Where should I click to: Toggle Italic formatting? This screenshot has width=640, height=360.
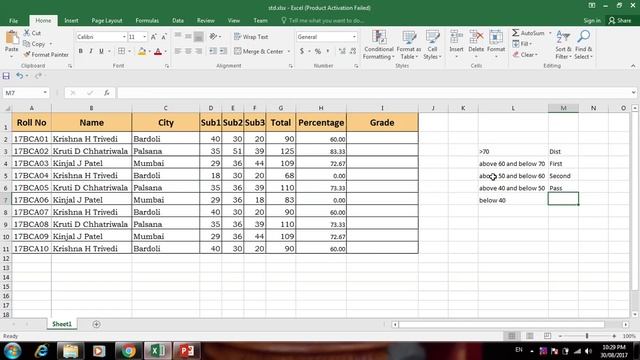(x=91, y=51)
